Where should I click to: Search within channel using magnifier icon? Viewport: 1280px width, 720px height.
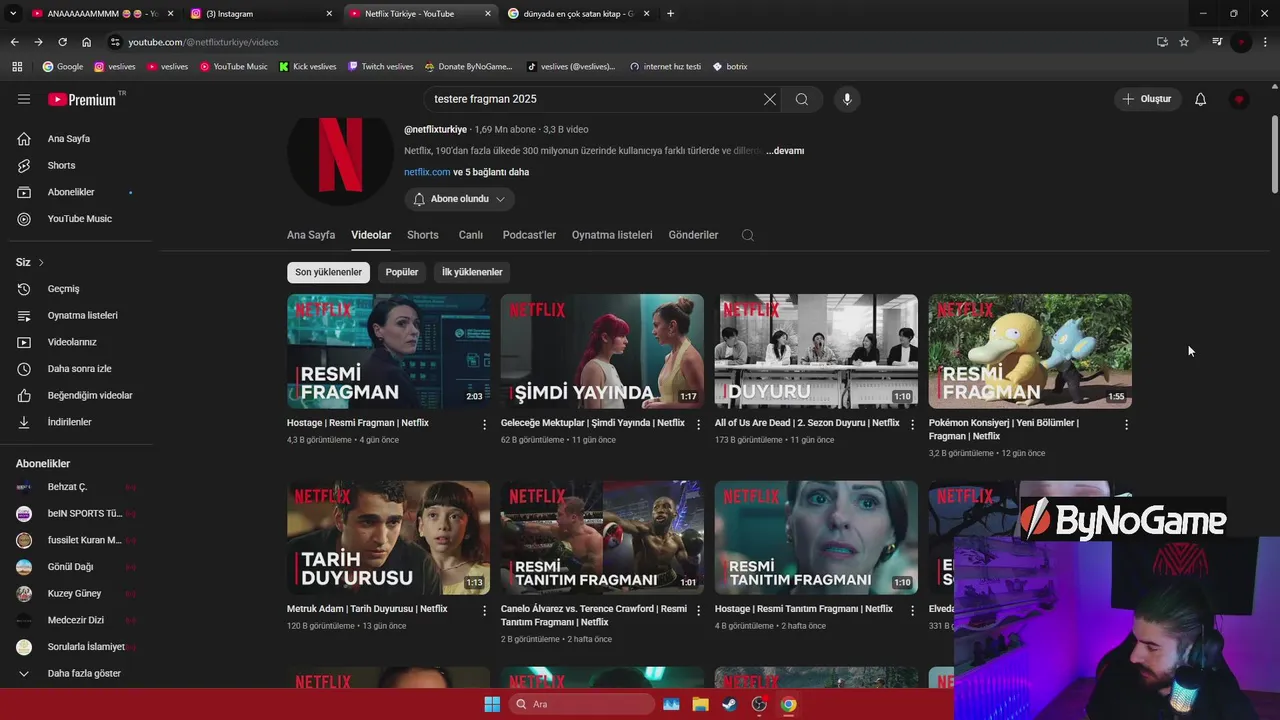(x=747, y=235)
